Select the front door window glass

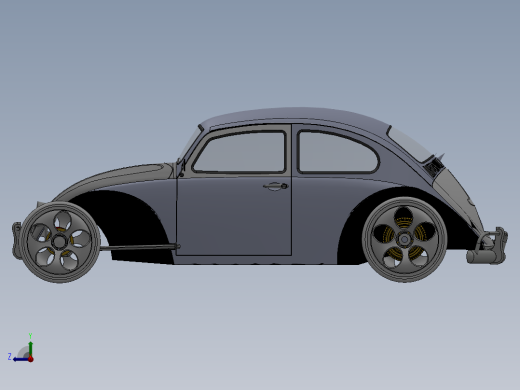click(242, 152)
